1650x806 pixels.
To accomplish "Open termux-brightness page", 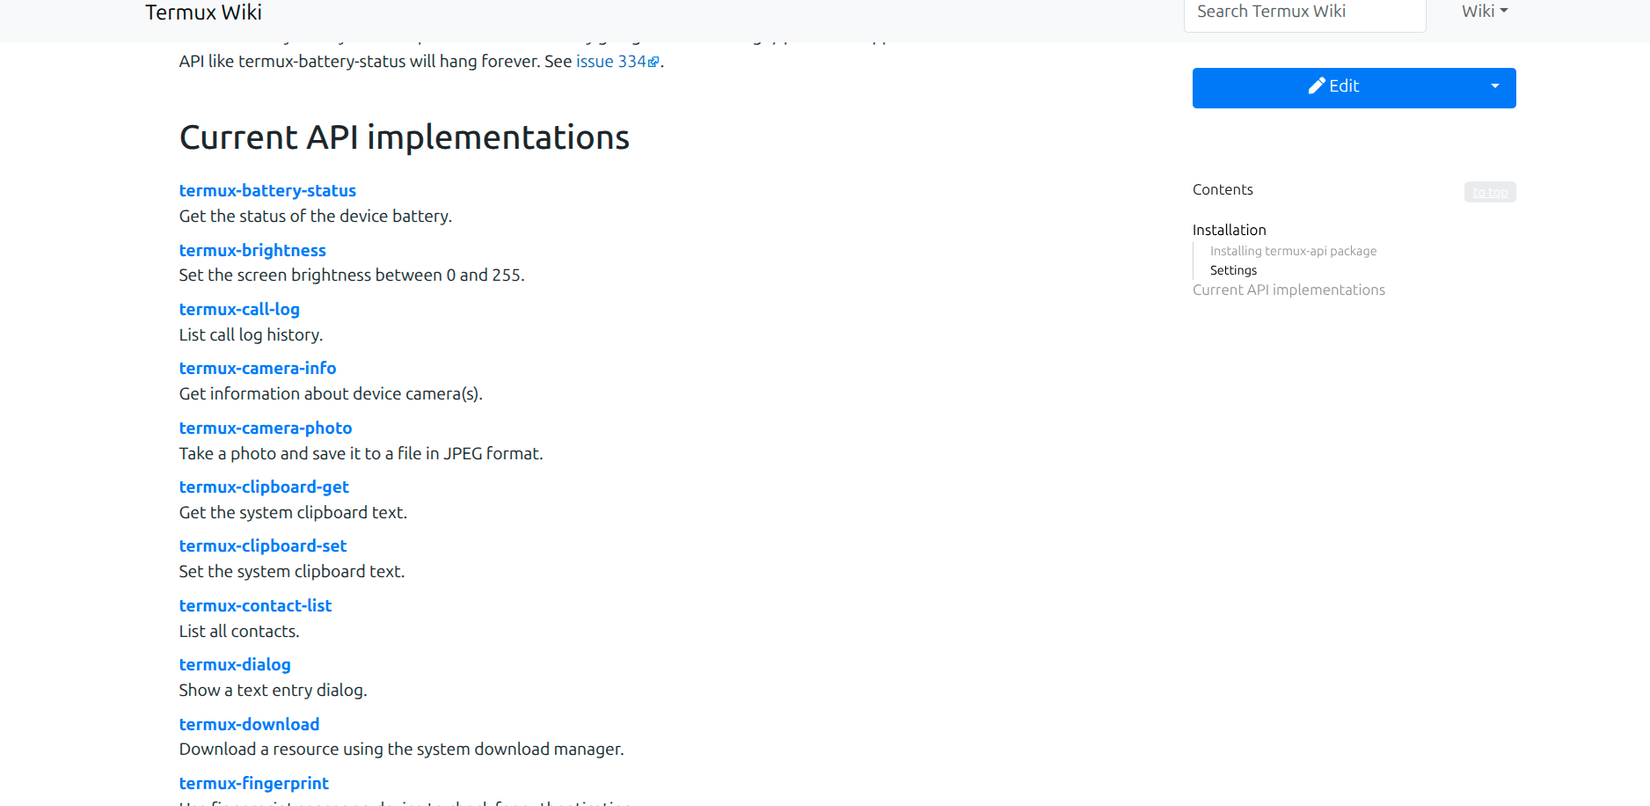I will point(252,250).
